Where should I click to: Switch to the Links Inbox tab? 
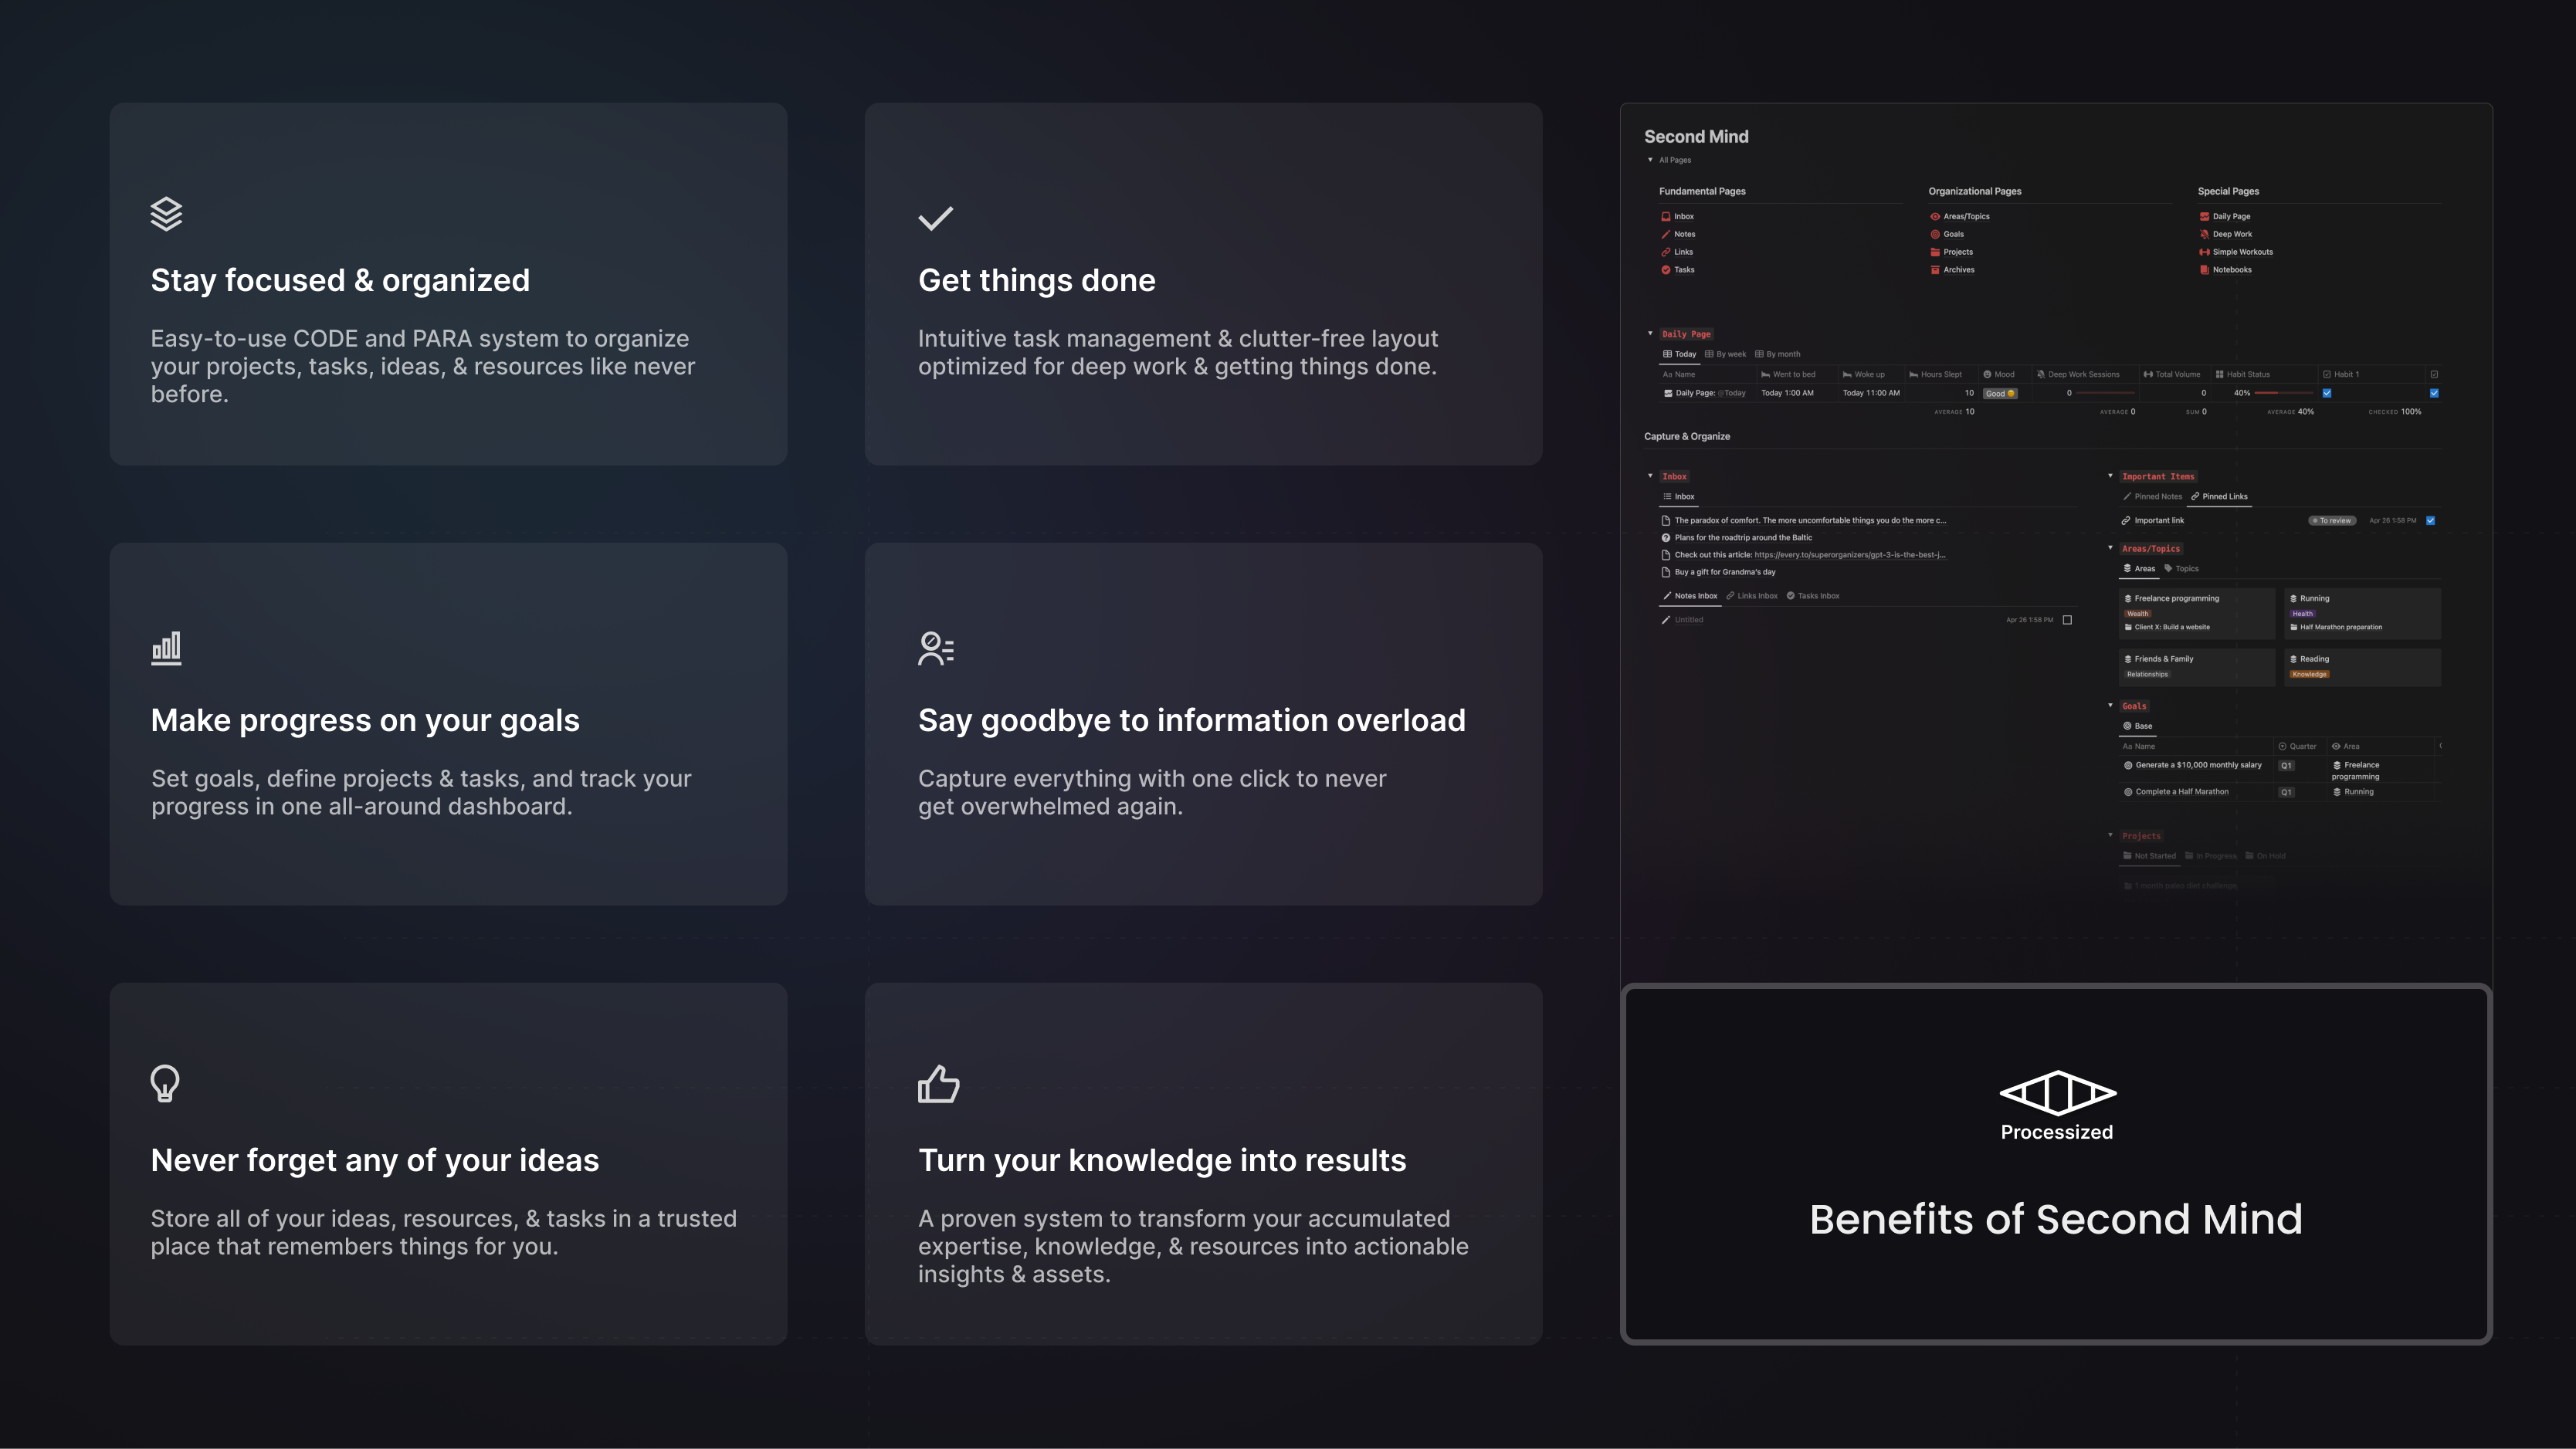point(1752,596)
